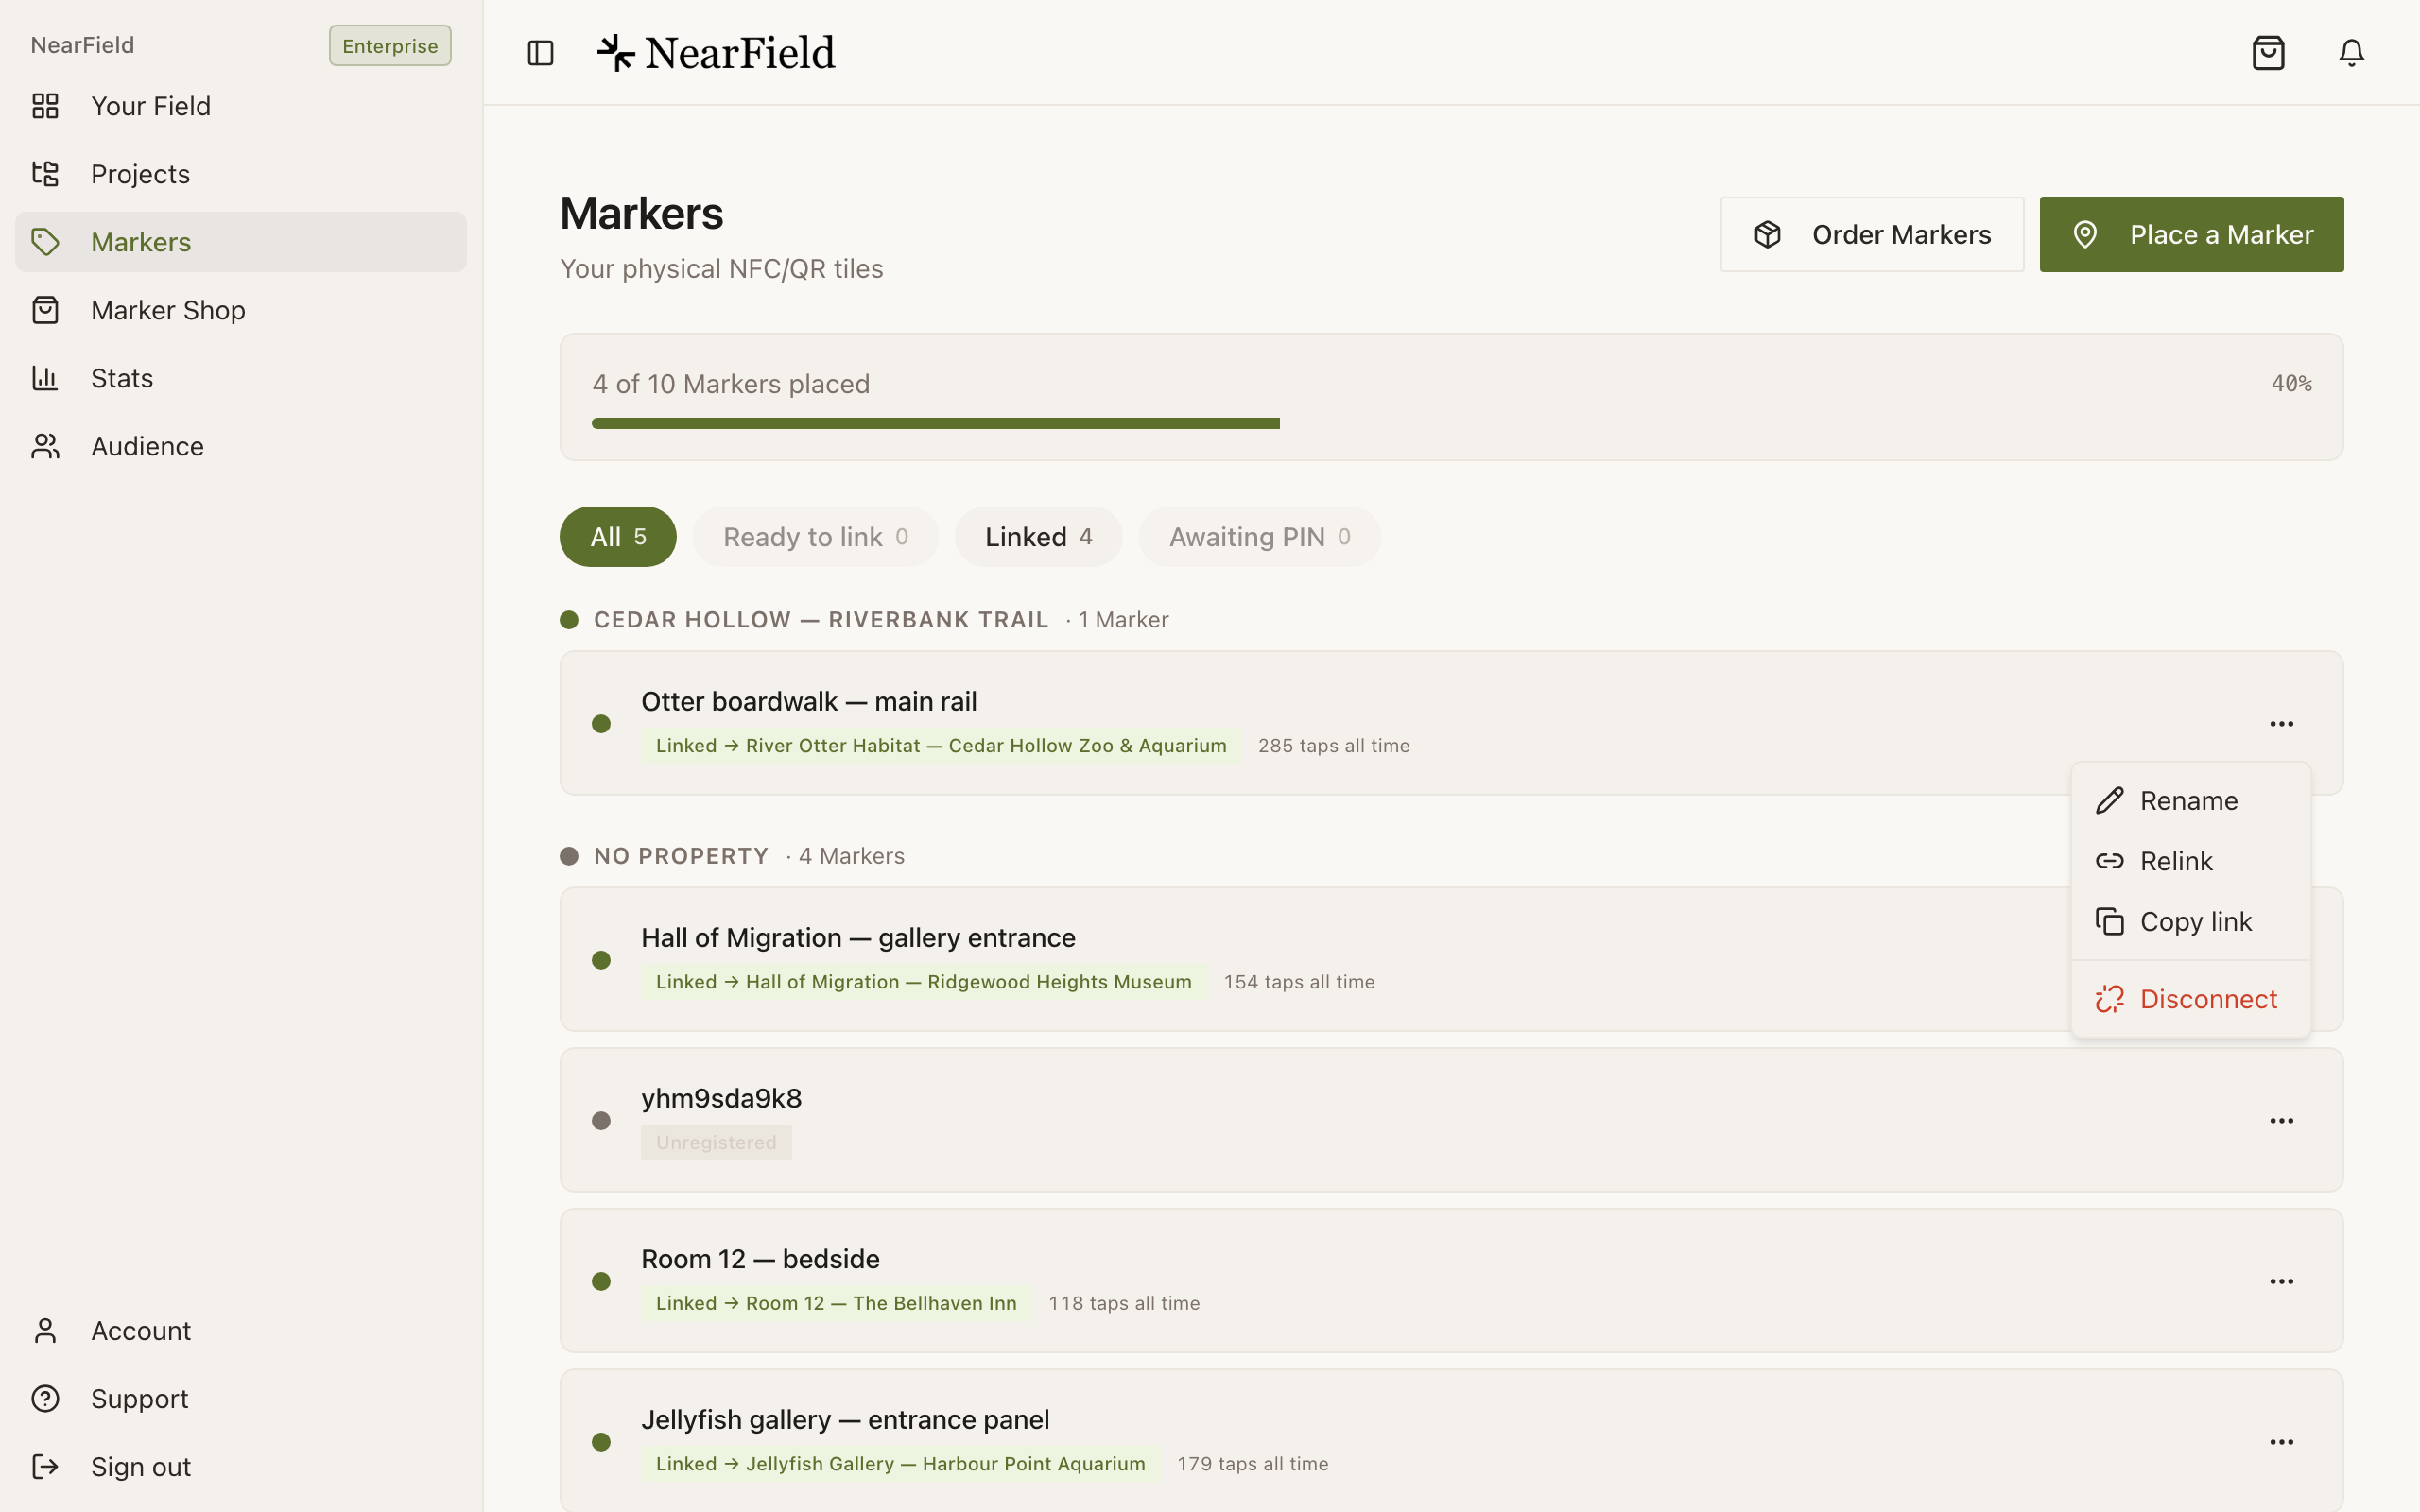Open more options for yhm9sda9k8 marker
Image resolution: width=2420 pixels, height=1512 pixels.
pos(2281,1120)
